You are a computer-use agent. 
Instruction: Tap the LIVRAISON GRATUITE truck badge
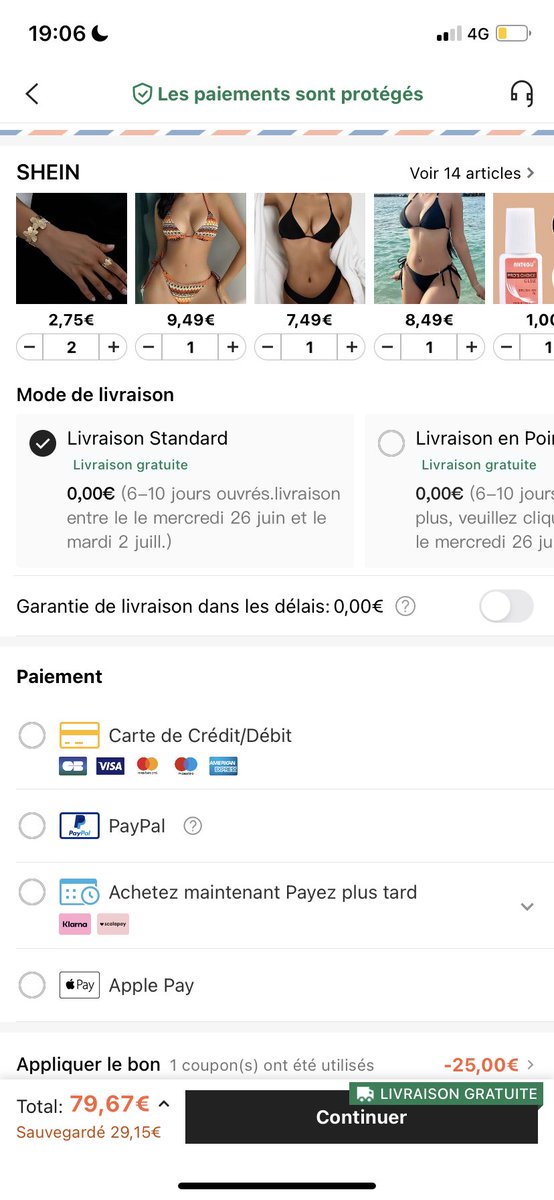[x=446, y=1094]
